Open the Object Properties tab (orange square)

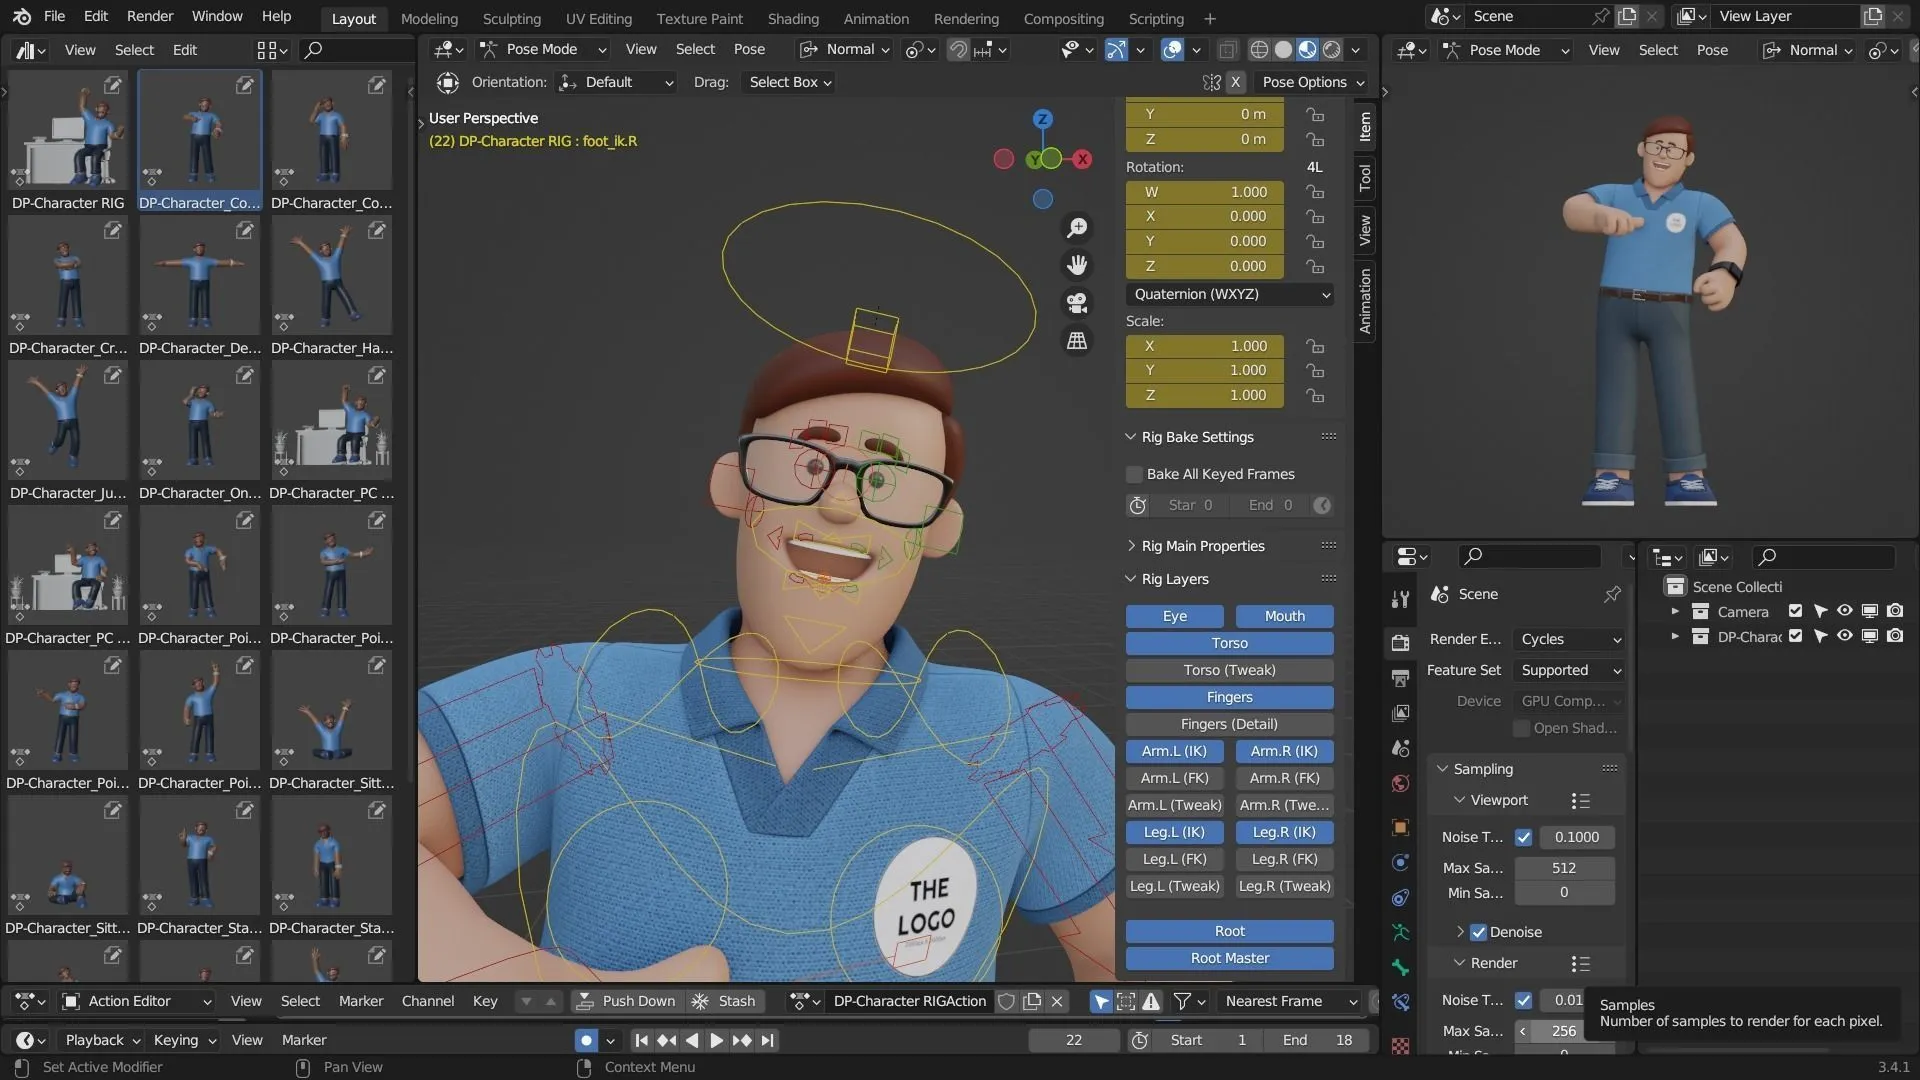(x=1399, y=827)
